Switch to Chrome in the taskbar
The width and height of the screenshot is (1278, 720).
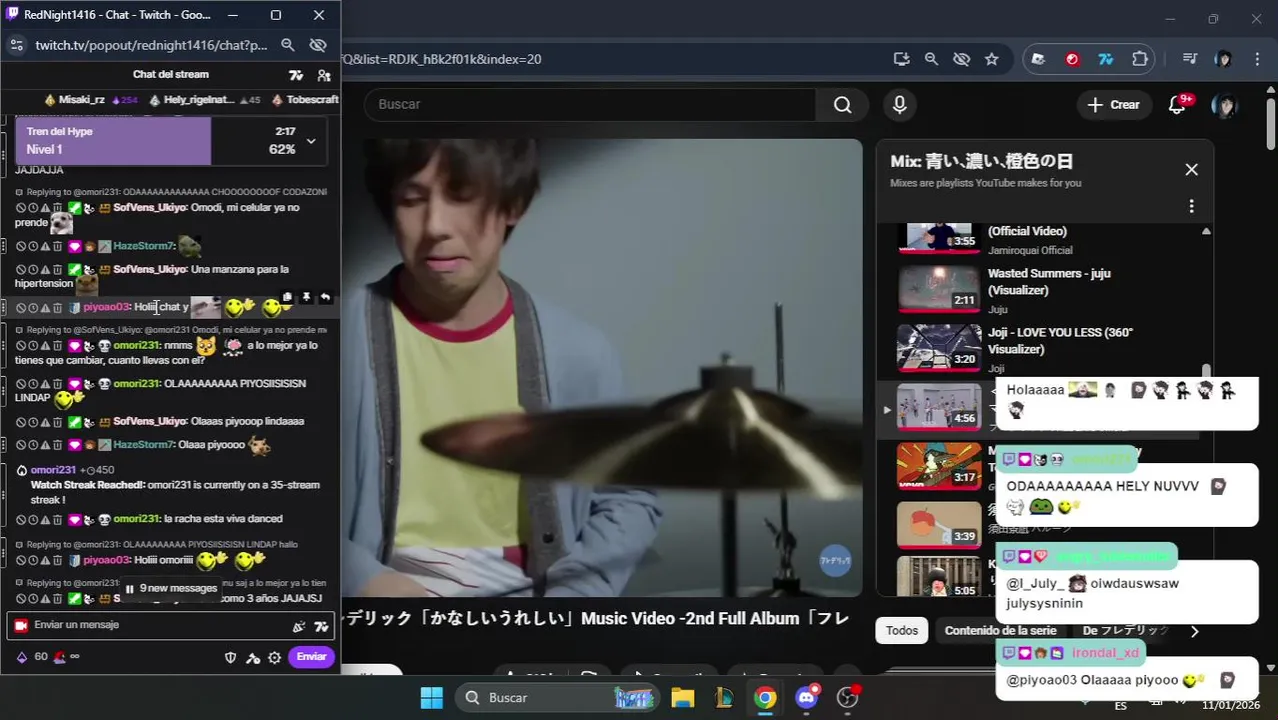click(x=765, y=697)
